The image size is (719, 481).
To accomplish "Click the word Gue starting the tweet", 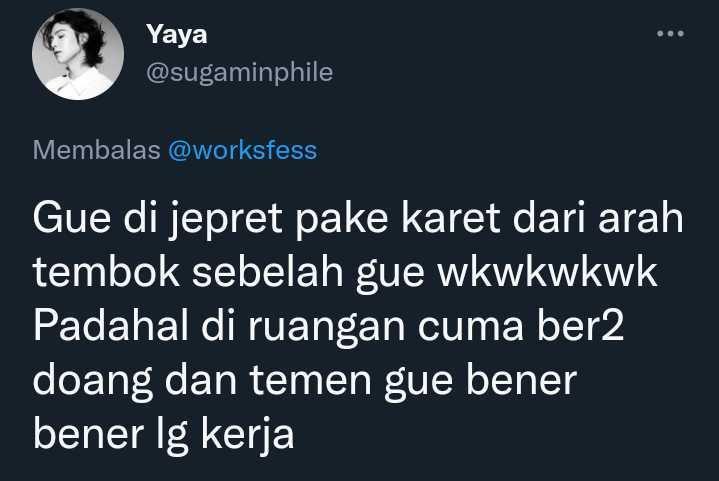I will coord(72,218).
